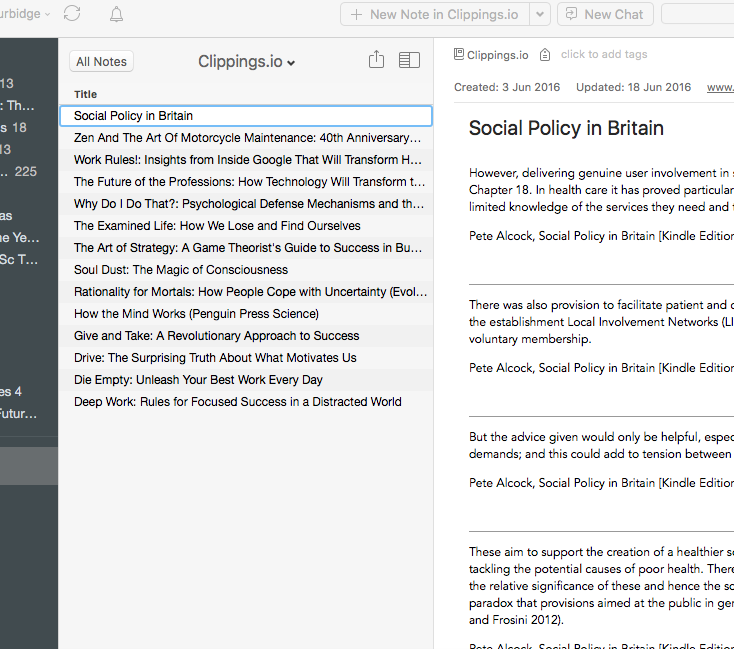
Task: Click the share notebook icon
Action: pyautogui.click(x=376, y=61)
